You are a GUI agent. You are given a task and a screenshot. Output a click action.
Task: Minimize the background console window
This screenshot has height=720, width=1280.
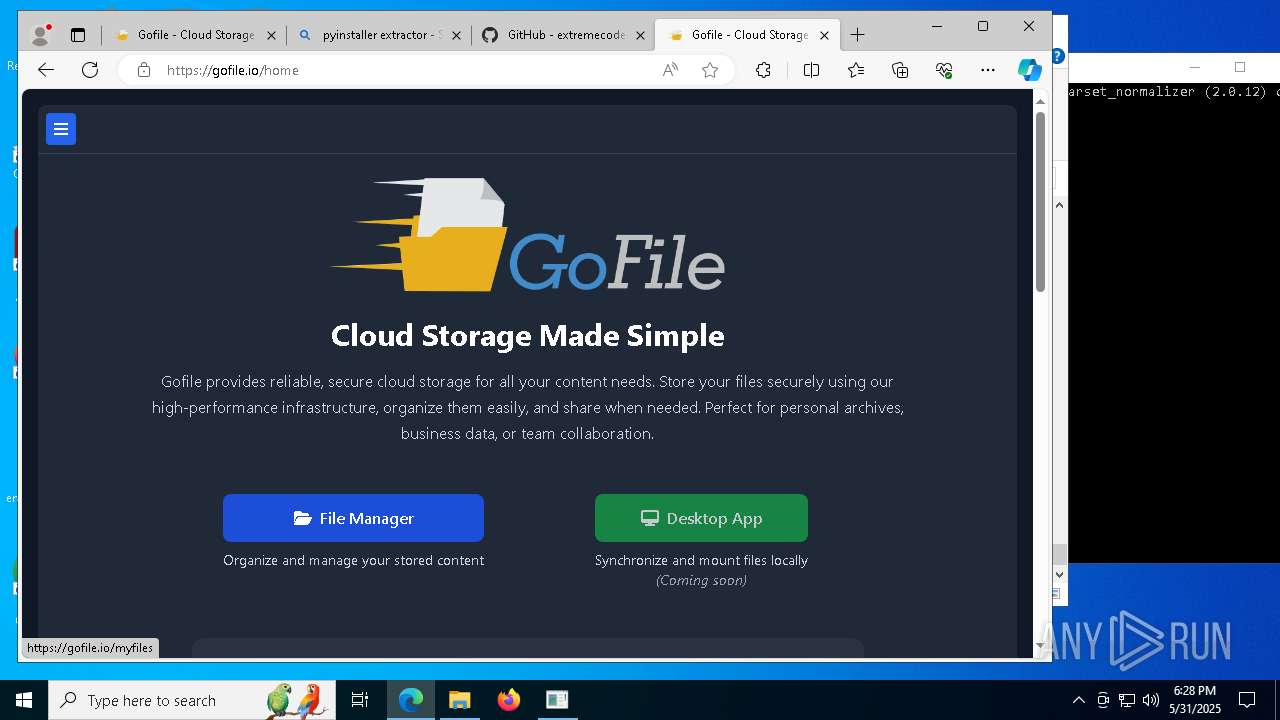1194,67
